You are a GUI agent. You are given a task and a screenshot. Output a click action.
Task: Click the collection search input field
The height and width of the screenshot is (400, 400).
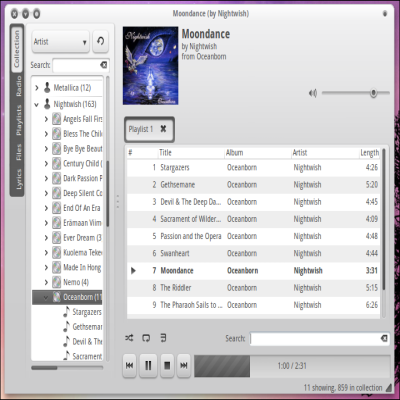81,65
